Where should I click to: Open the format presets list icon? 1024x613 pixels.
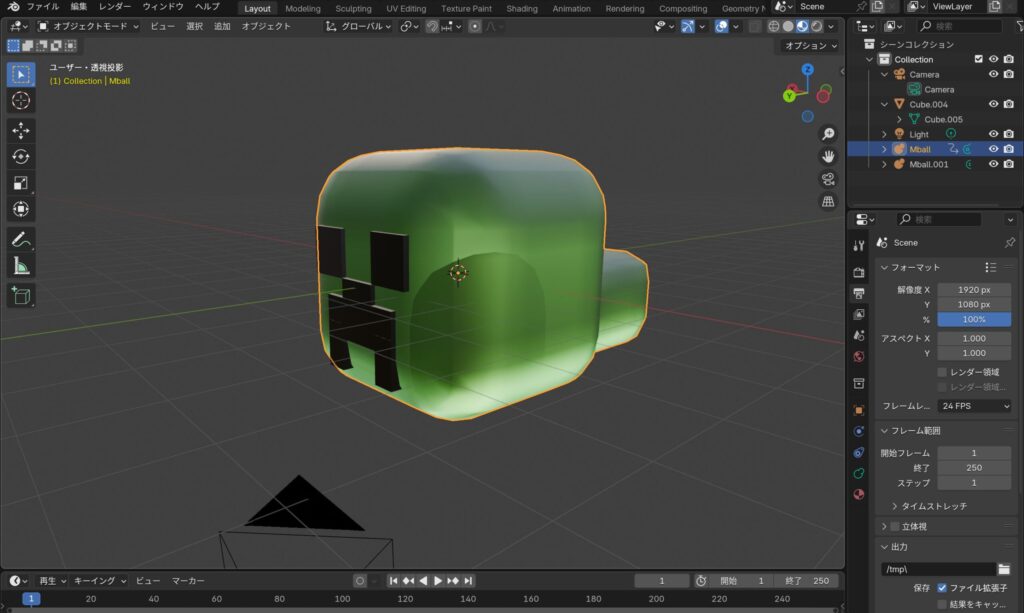[x=991, y=267]
